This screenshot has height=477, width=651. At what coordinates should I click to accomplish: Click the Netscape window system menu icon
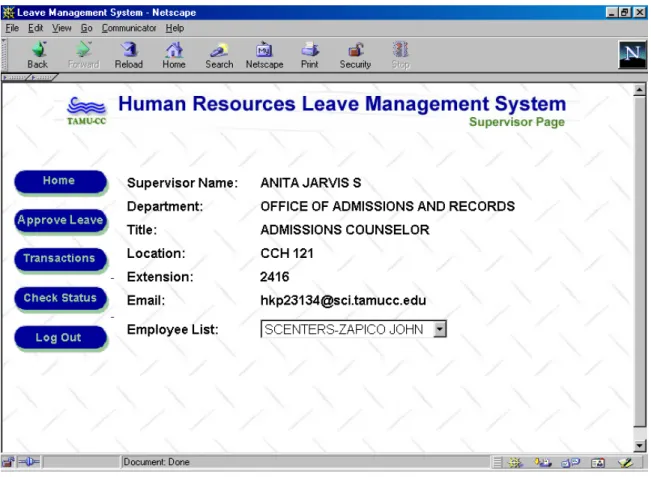coord(8,12)
